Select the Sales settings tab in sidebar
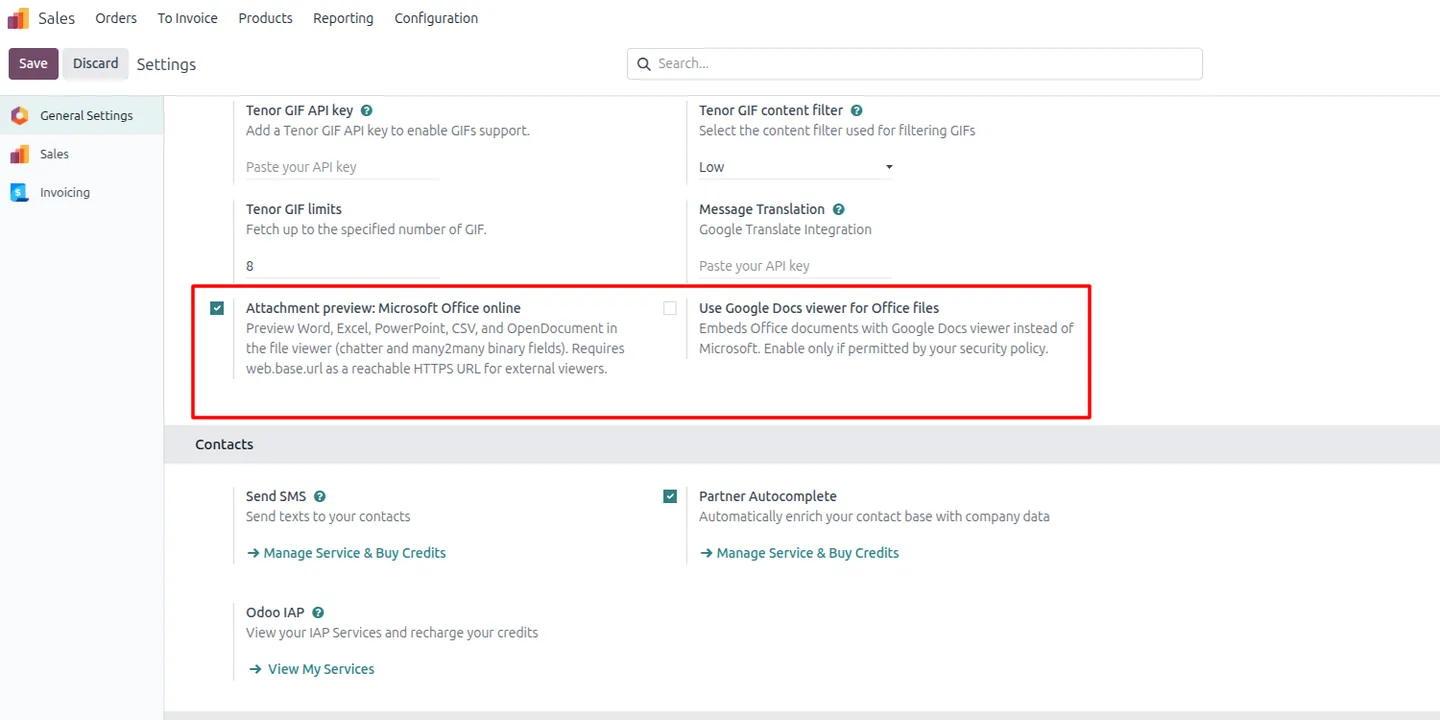The height and width of the screenshot is (720, 1440). [x=82, y=154]
